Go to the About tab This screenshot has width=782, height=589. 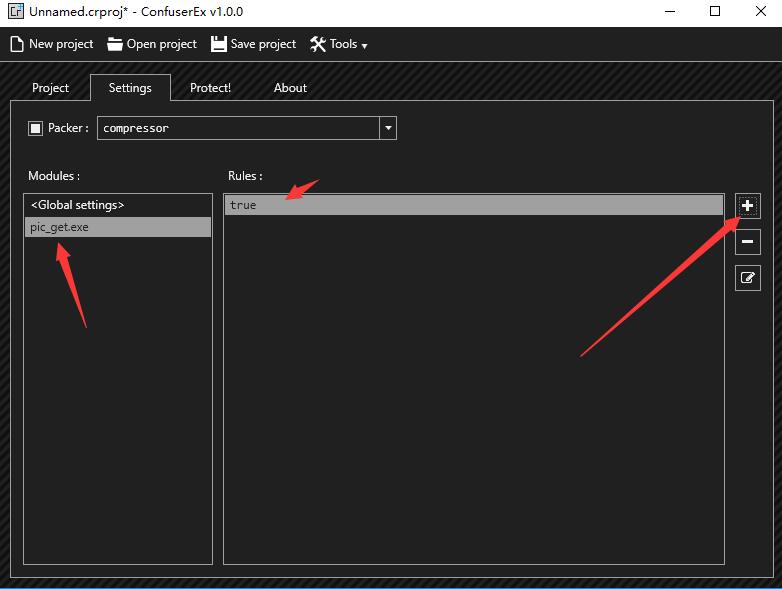[x=290, y=88]
